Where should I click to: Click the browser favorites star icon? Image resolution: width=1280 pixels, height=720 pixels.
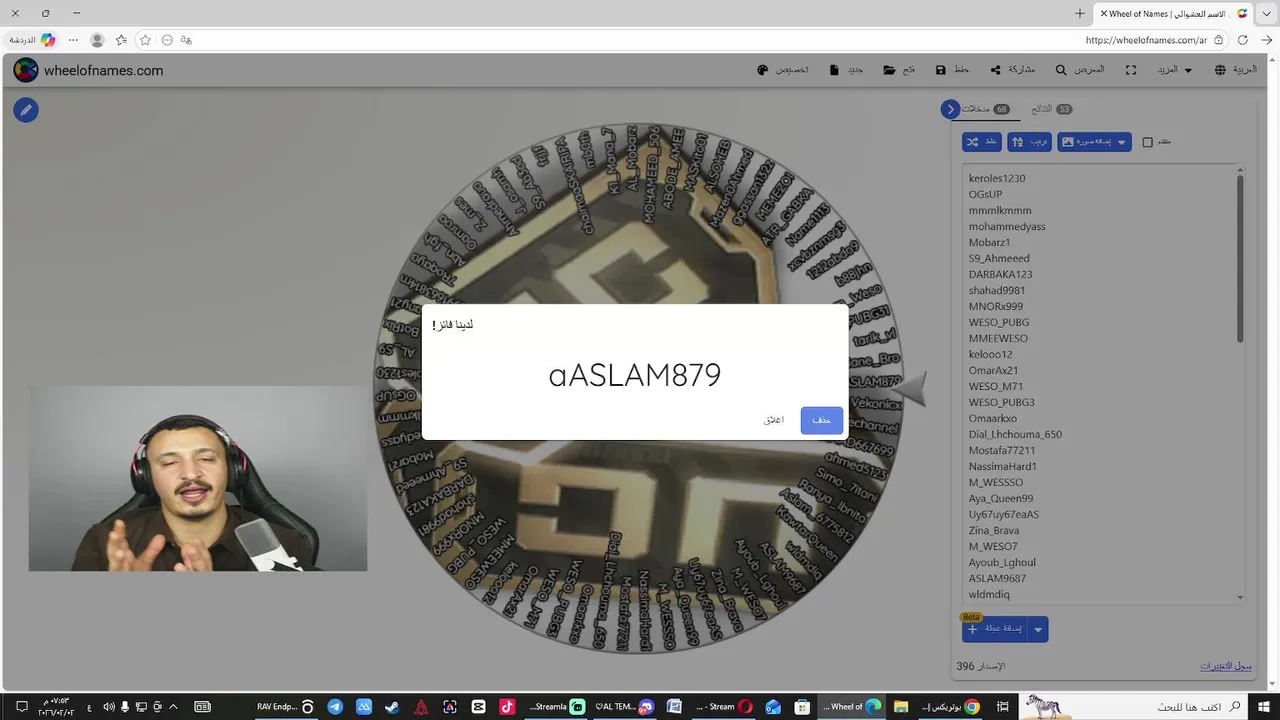145,40
